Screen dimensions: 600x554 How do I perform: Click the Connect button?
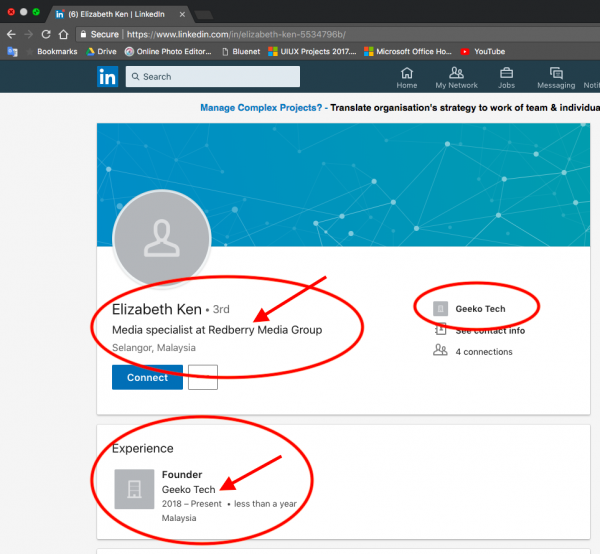pyautogui.click(x=147, y=378)
